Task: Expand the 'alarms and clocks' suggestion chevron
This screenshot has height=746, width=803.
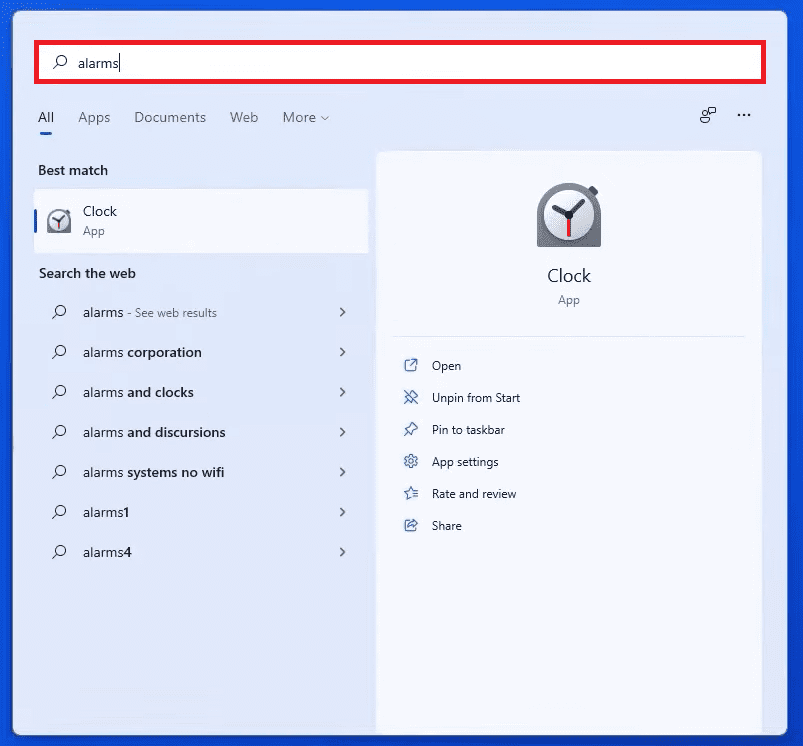Action: (342, 392)
